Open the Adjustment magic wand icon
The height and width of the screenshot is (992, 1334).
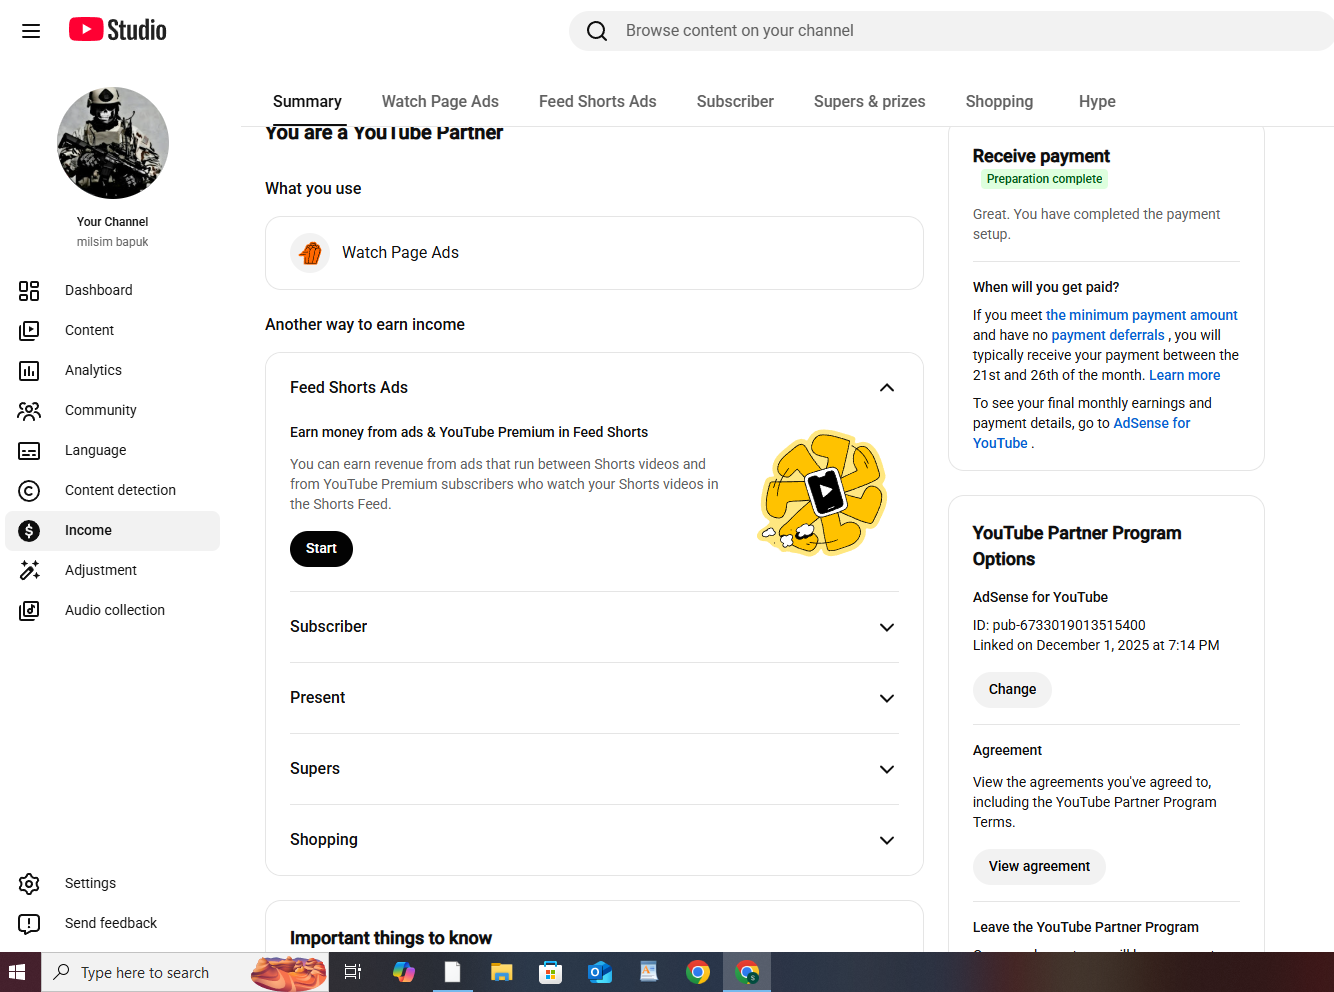pos(29,570)
